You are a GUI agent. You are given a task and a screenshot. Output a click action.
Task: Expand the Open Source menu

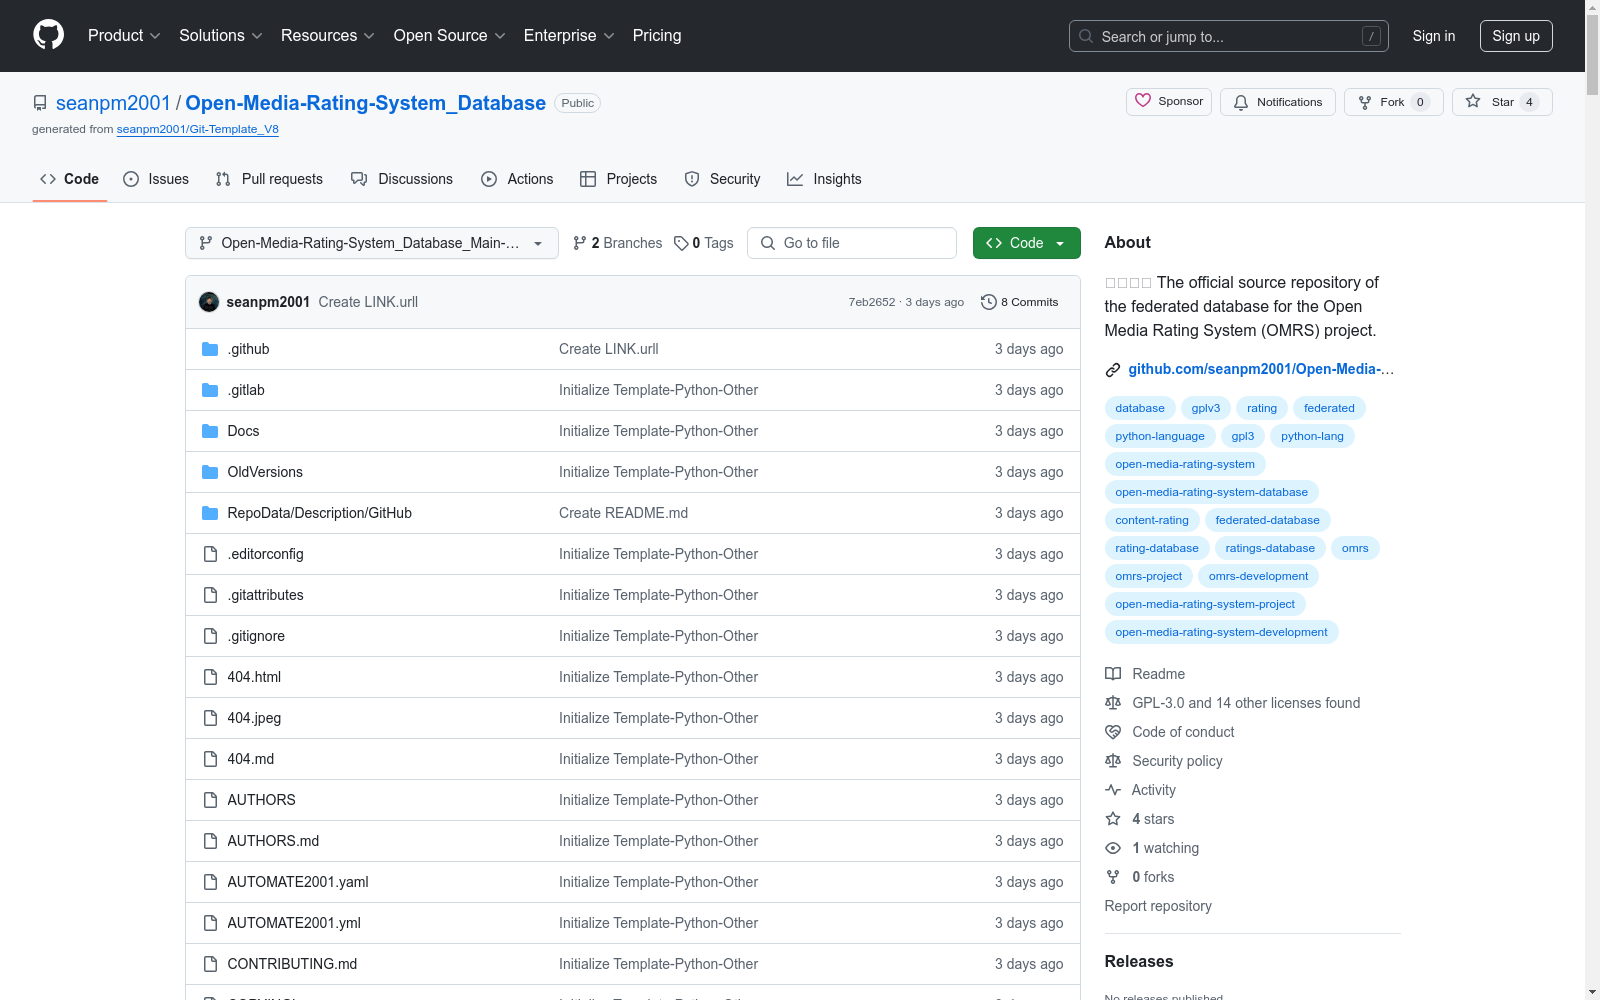point(450,35)
